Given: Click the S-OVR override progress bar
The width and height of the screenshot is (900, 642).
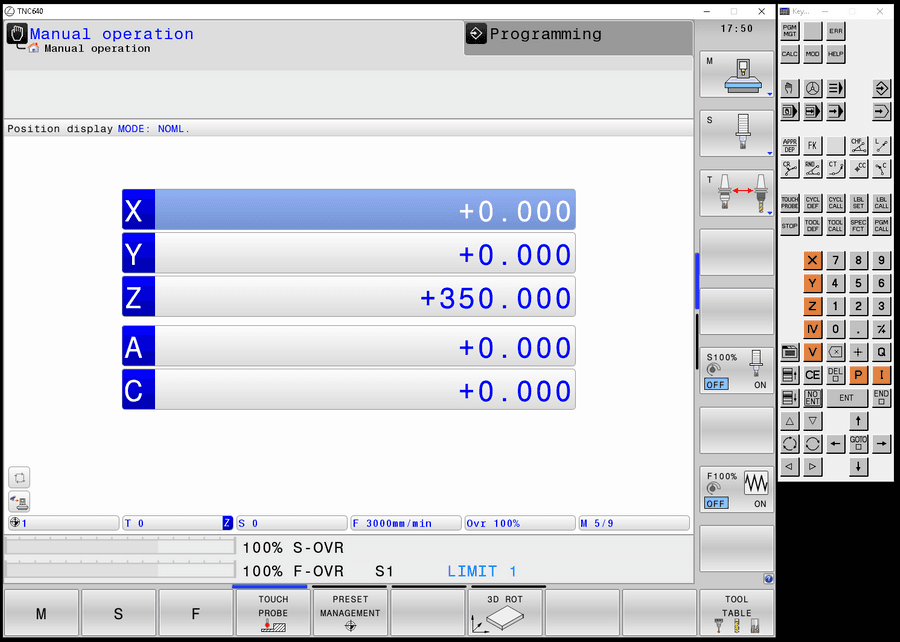Looking at the screenshot, I should (121, 548).
